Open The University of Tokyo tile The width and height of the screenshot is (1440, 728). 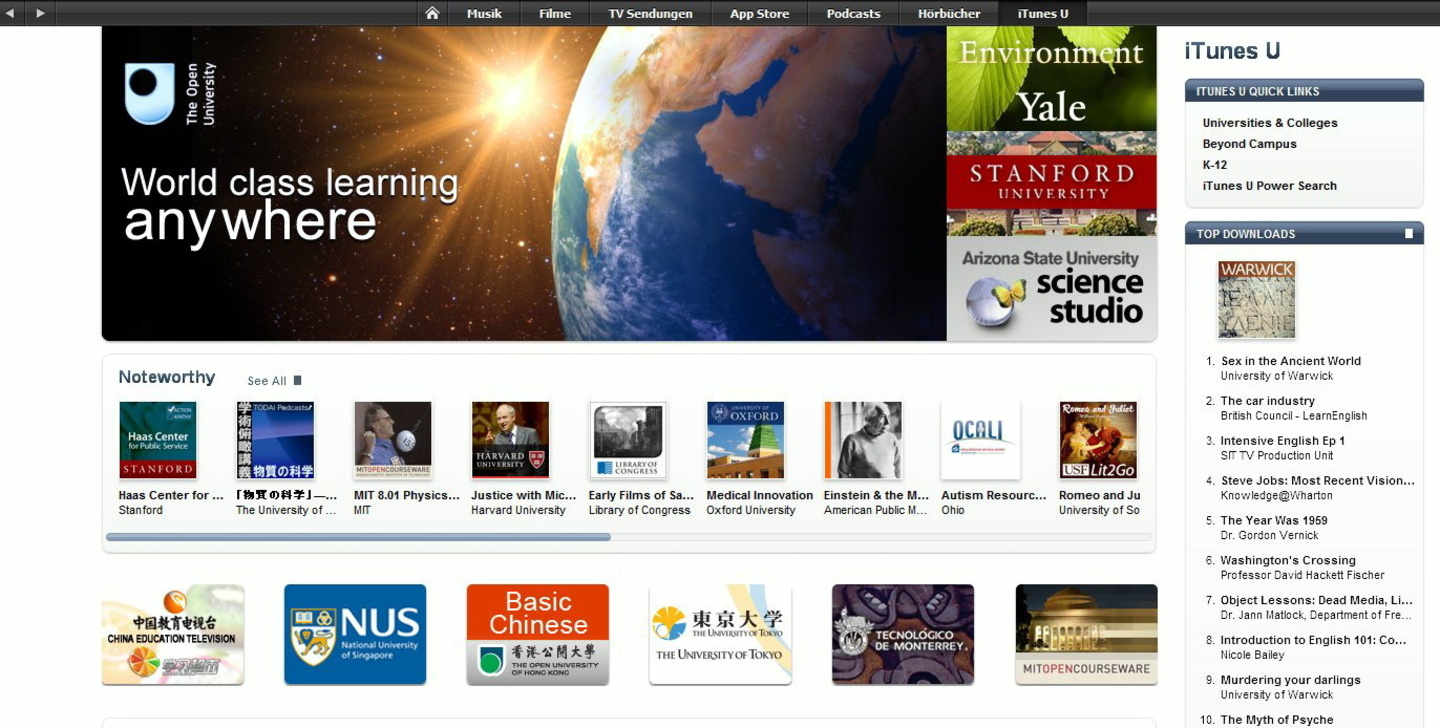(x=720, y=635)
